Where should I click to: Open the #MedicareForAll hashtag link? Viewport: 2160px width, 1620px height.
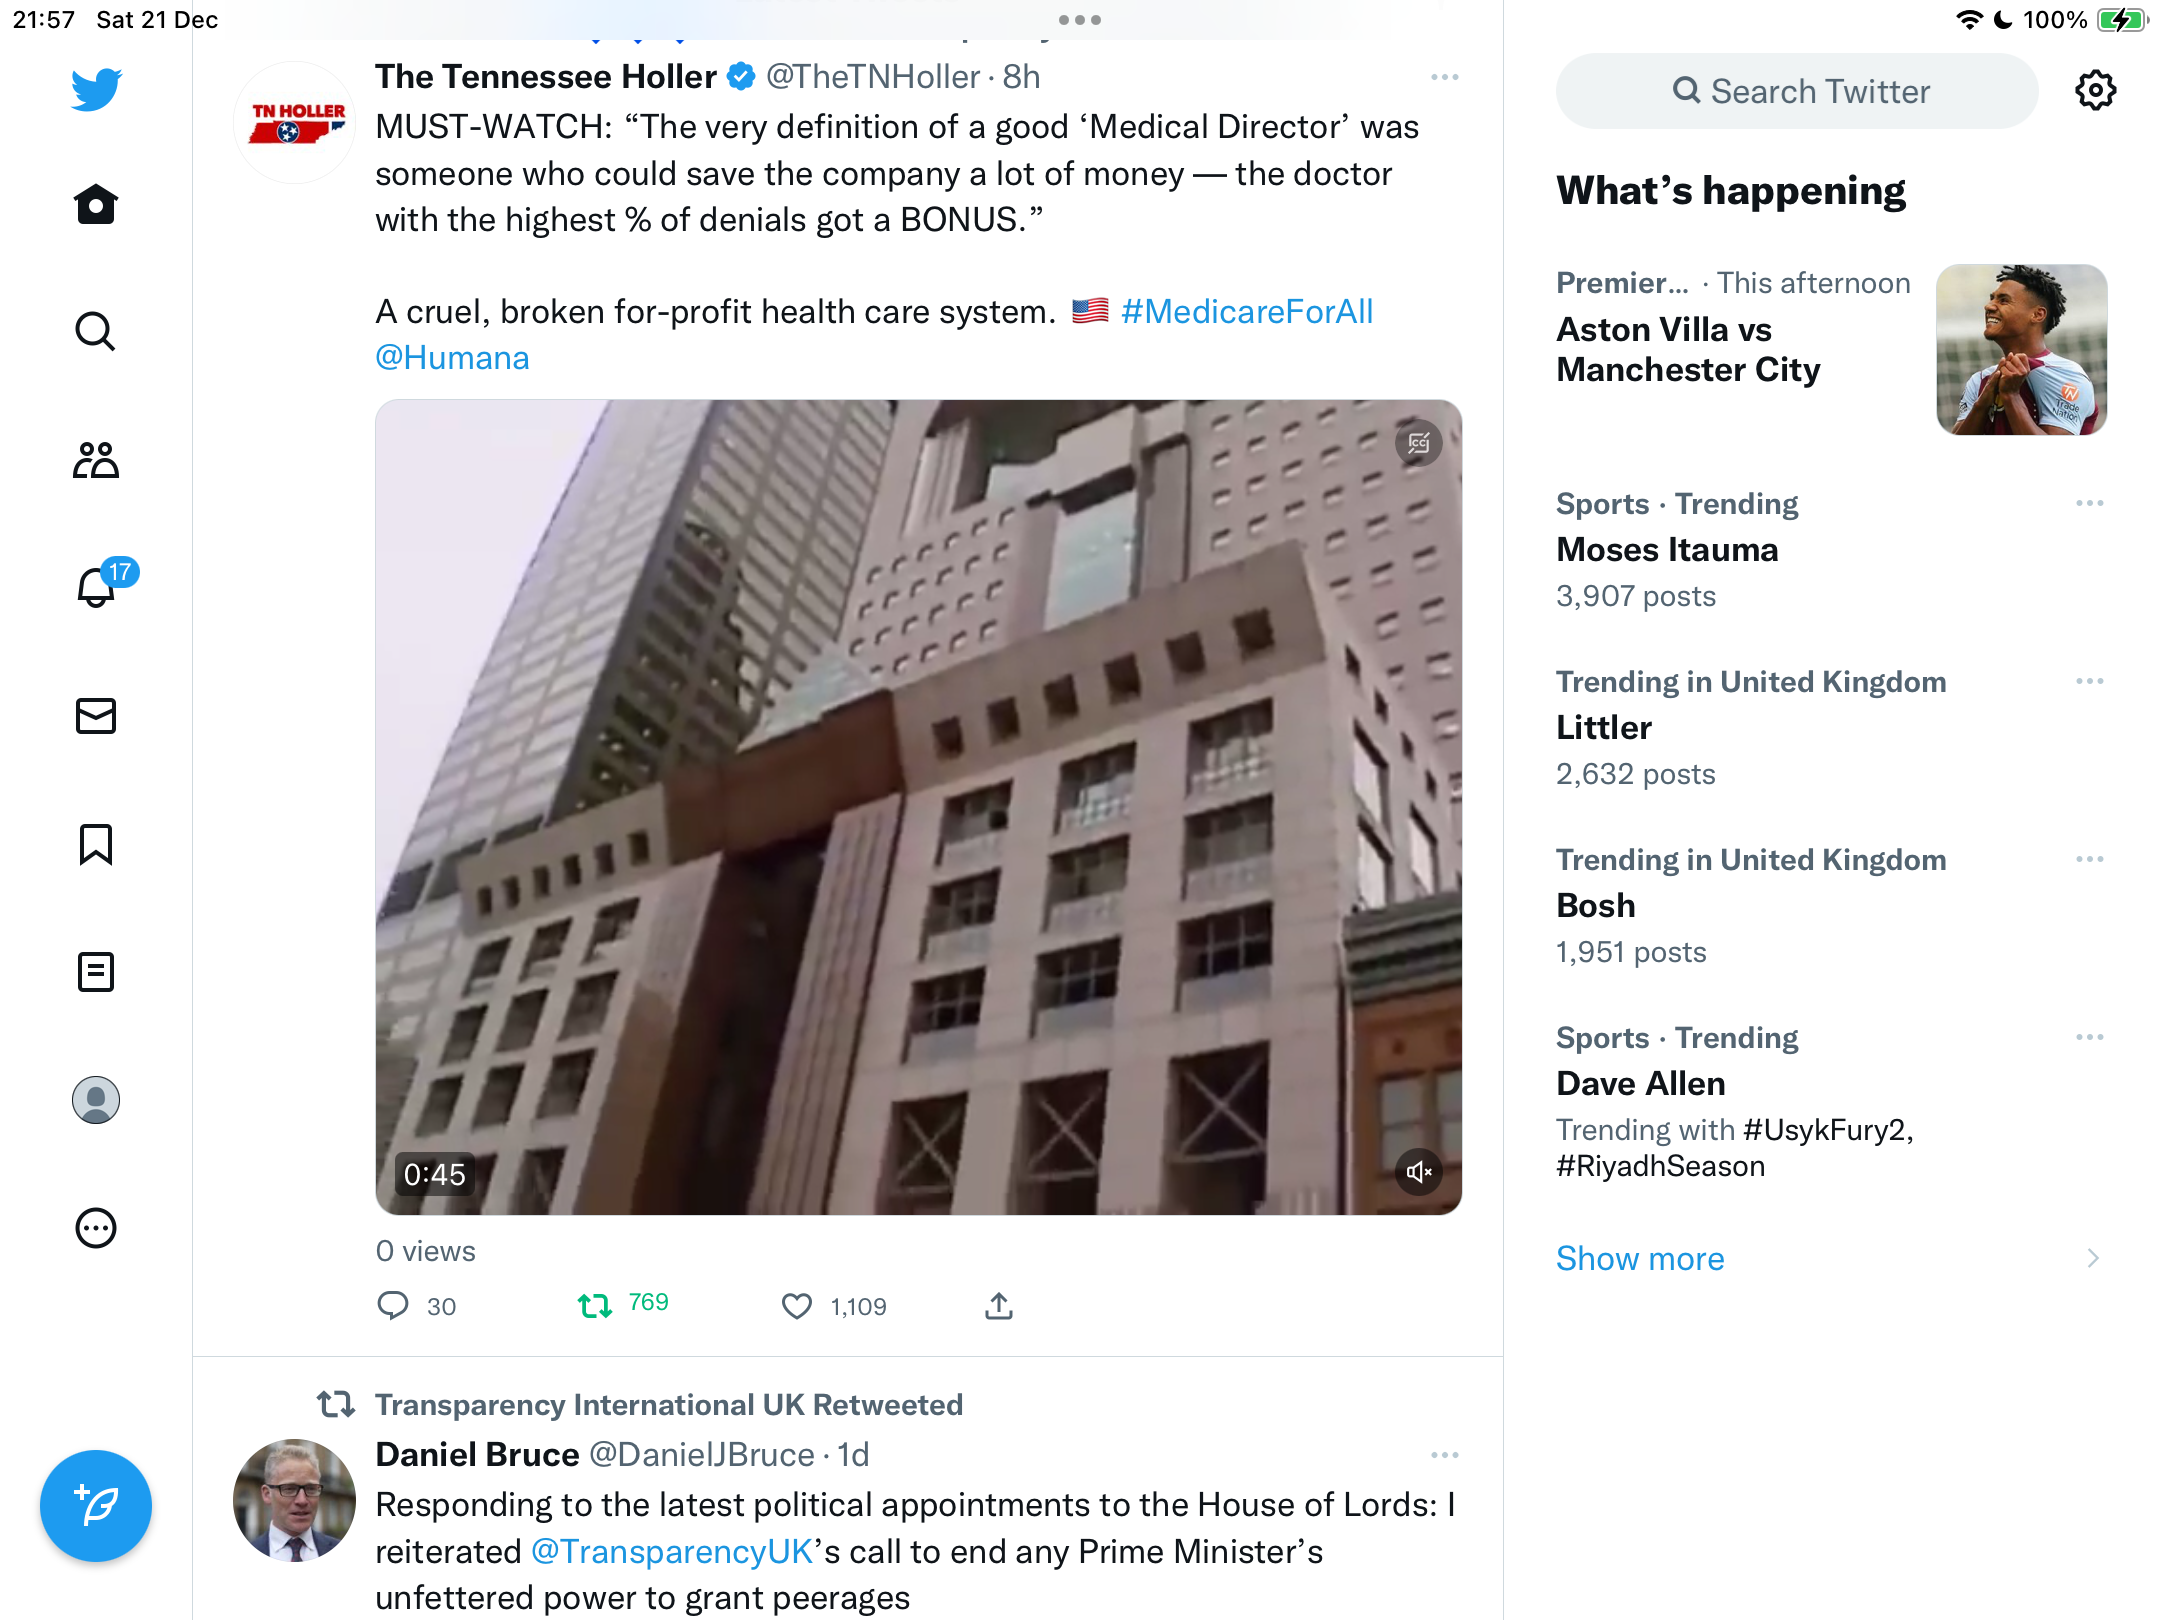click(x=1246, y=312)
